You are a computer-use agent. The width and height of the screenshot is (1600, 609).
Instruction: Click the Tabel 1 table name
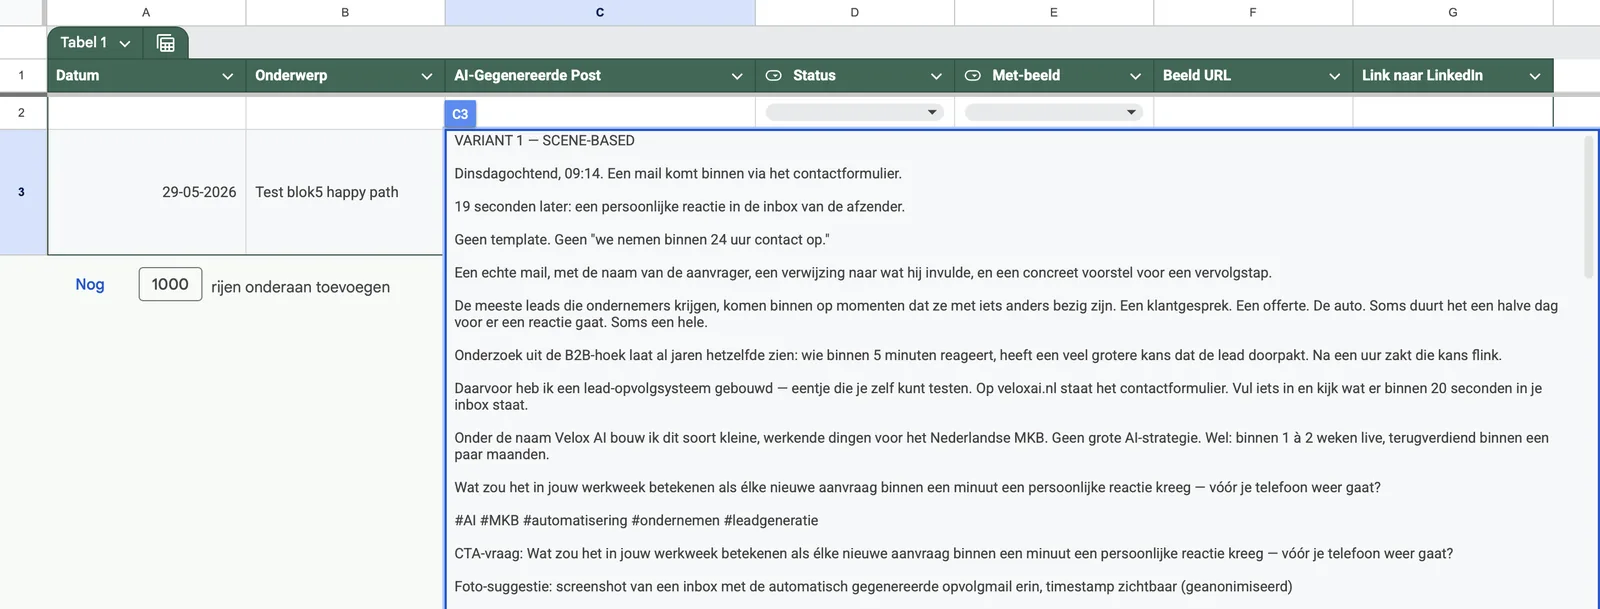pyautogui.click(x=83, y=43)
